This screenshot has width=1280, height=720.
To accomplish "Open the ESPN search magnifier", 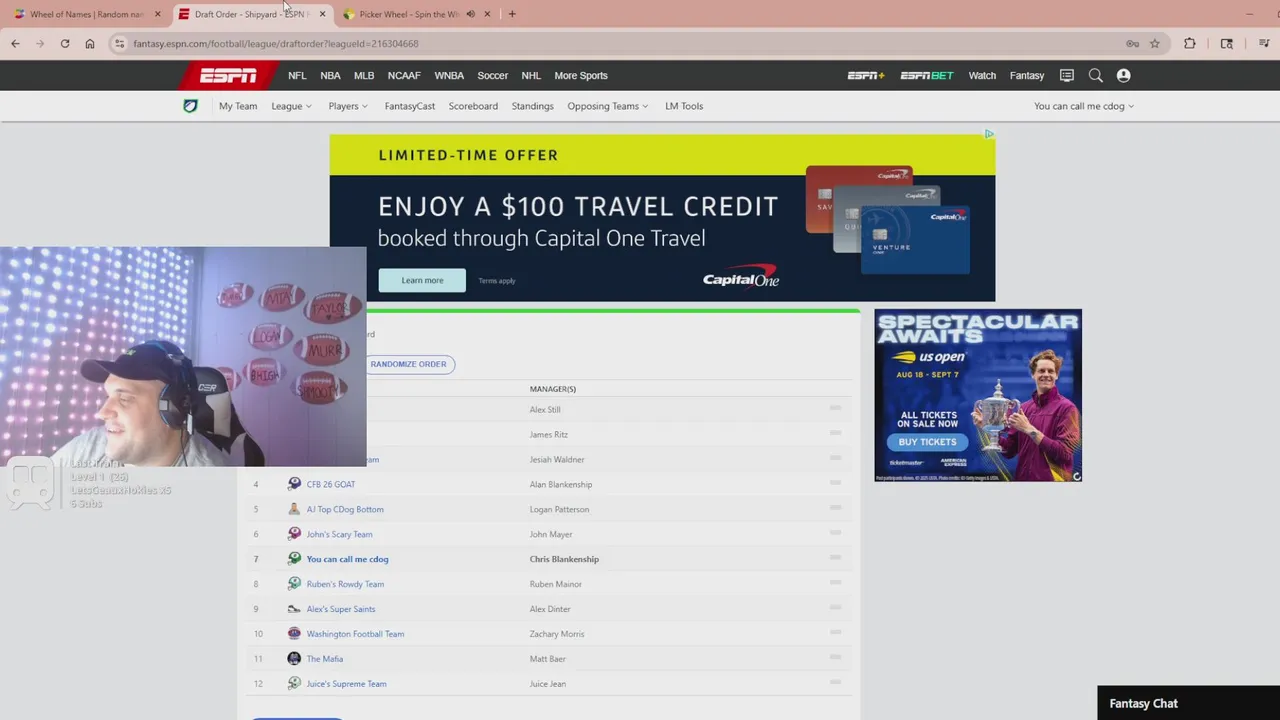I will 1096,75.
